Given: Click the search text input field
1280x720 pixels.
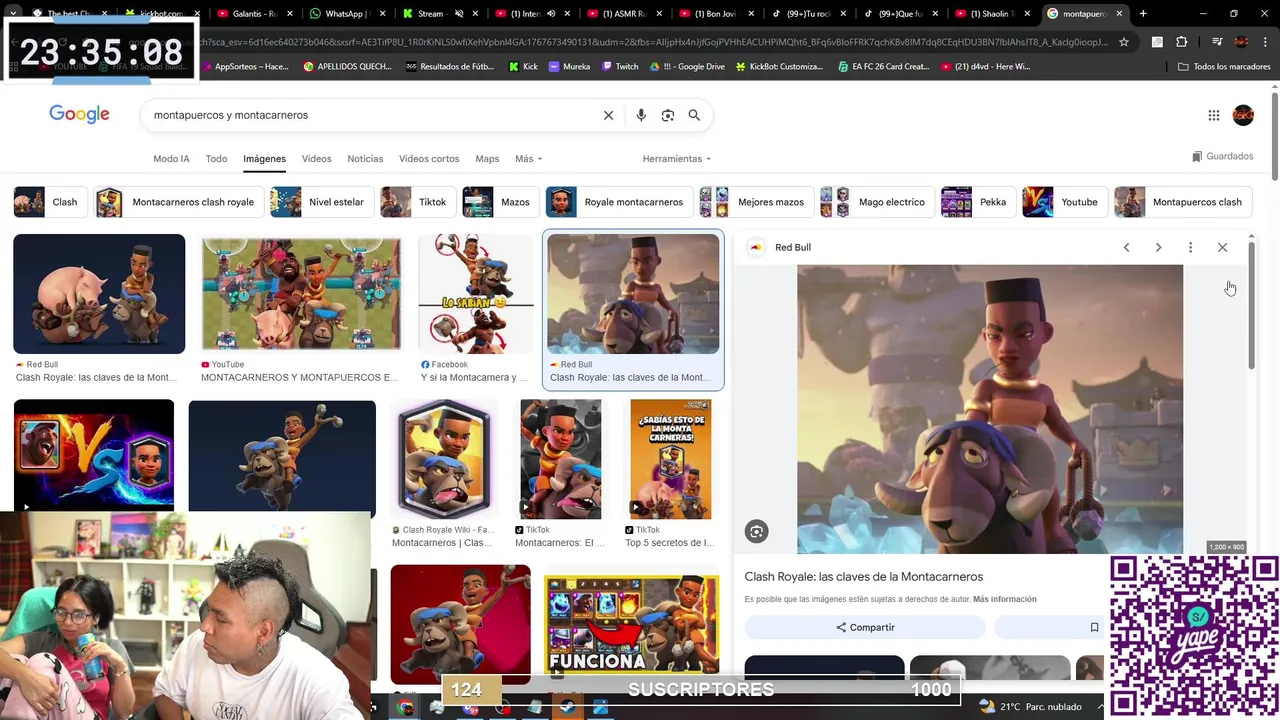Looking at the screenshot, I should (370, 115).
